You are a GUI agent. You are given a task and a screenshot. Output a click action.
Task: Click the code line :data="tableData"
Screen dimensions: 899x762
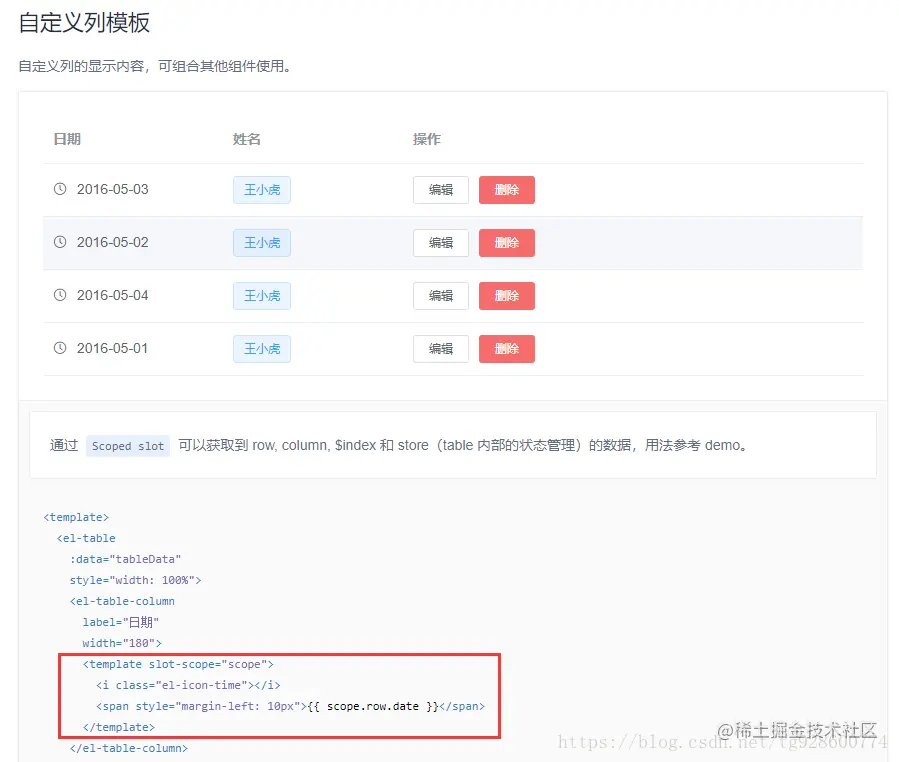point(125,559)
